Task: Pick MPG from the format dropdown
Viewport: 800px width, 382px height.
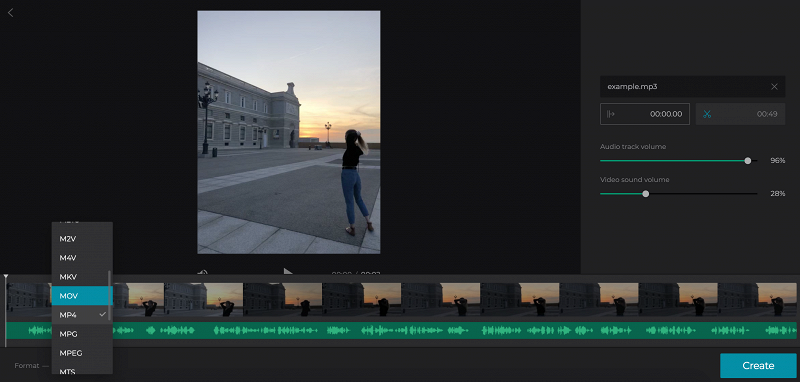Action: click(82, 334)
